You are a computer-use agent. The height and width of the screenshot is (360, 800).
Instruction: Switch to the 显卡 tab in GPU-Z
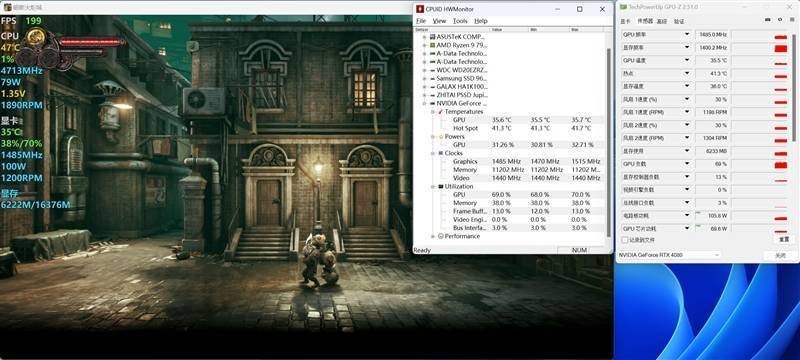(x=625, y=21)
